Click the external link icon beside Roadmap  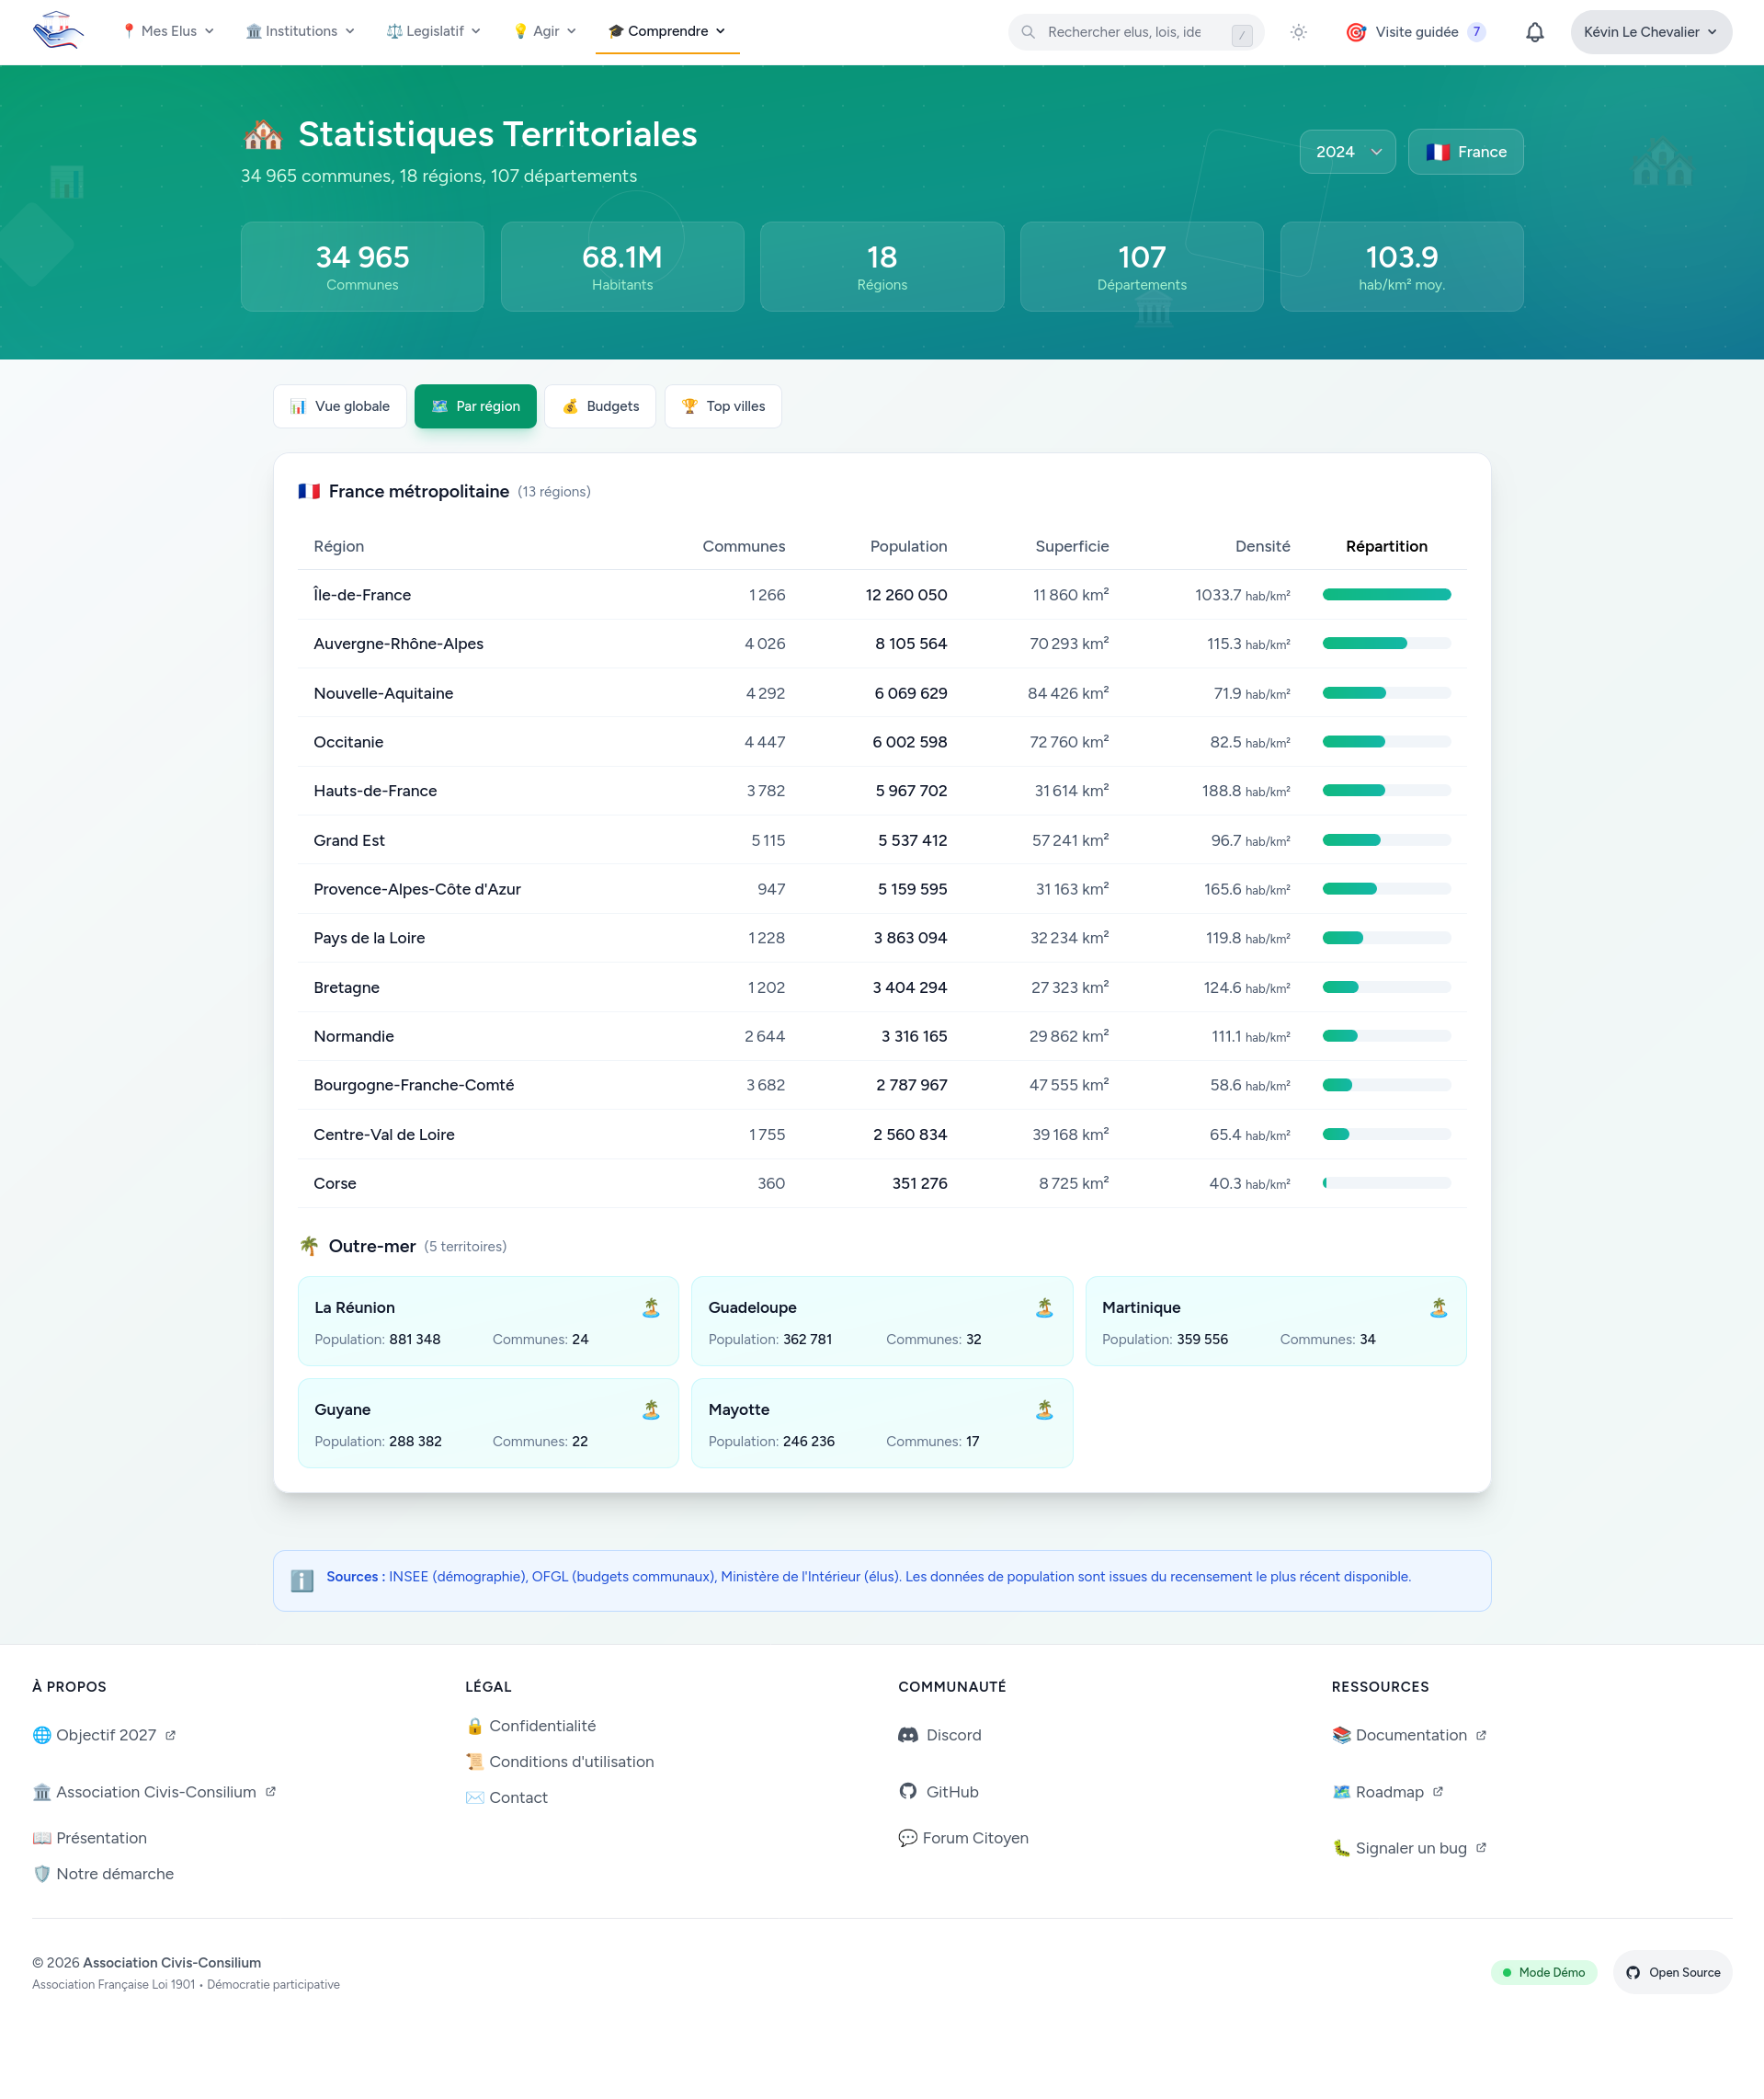[x=1437, y=1791]
